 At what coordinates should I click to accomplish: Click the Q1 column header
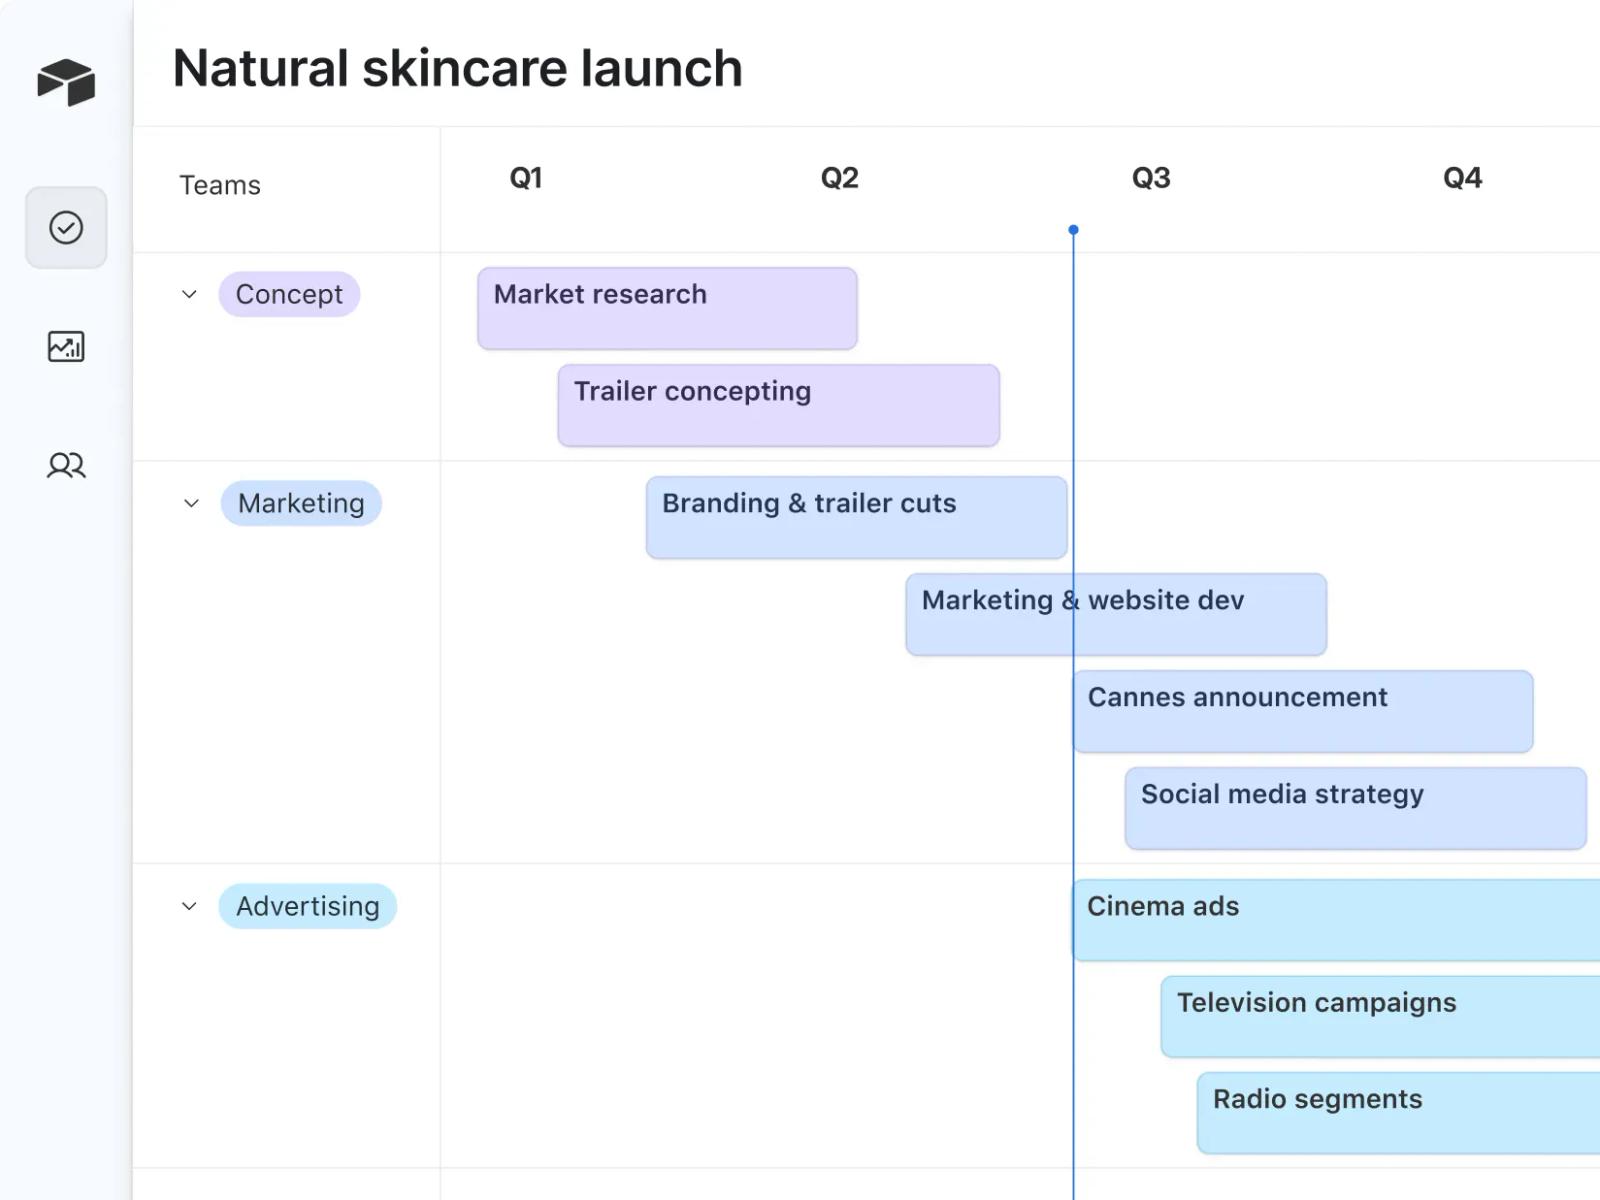pyautogui.click(x=526, y=178)
